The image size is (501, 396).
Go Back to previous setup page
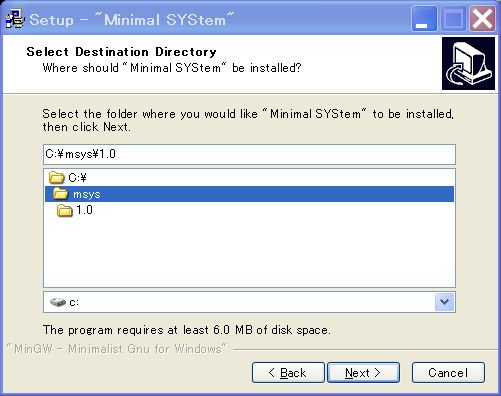pyautogui.click(x=288, y=373)
